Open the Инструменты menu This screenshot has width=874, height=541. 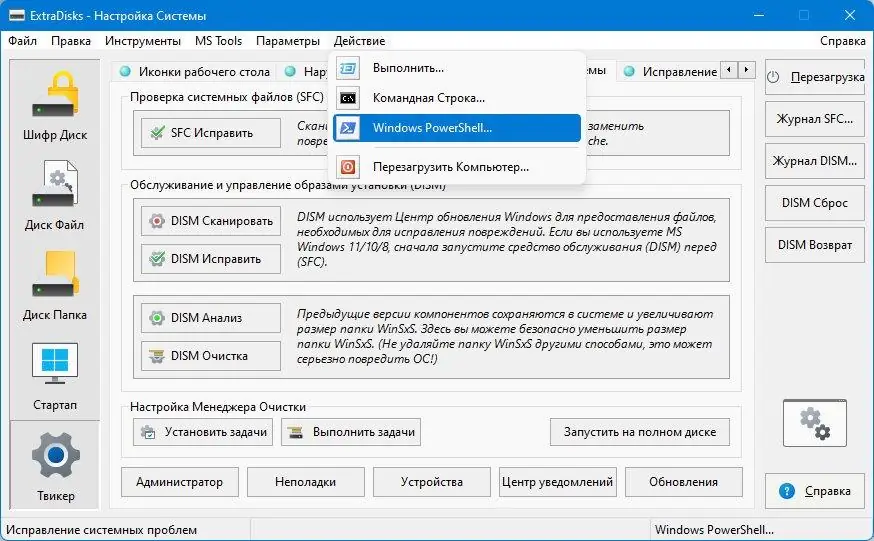(x=143, y=41)
